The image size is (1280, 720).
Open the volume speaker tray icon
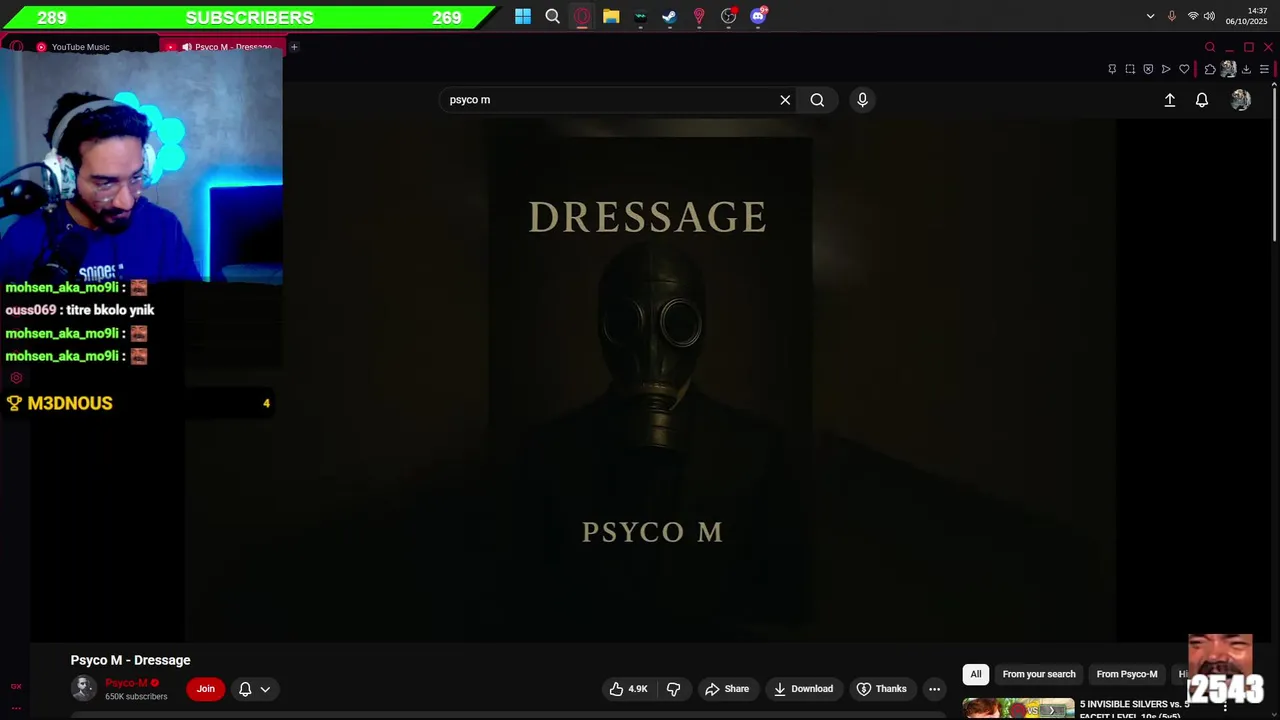(x=1209, y=16)
